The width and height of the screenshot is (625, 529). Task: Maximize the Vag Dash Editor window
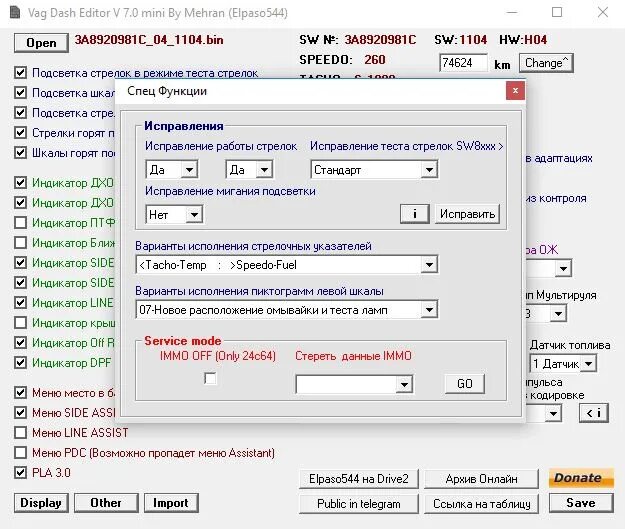[x=557, y=12]
